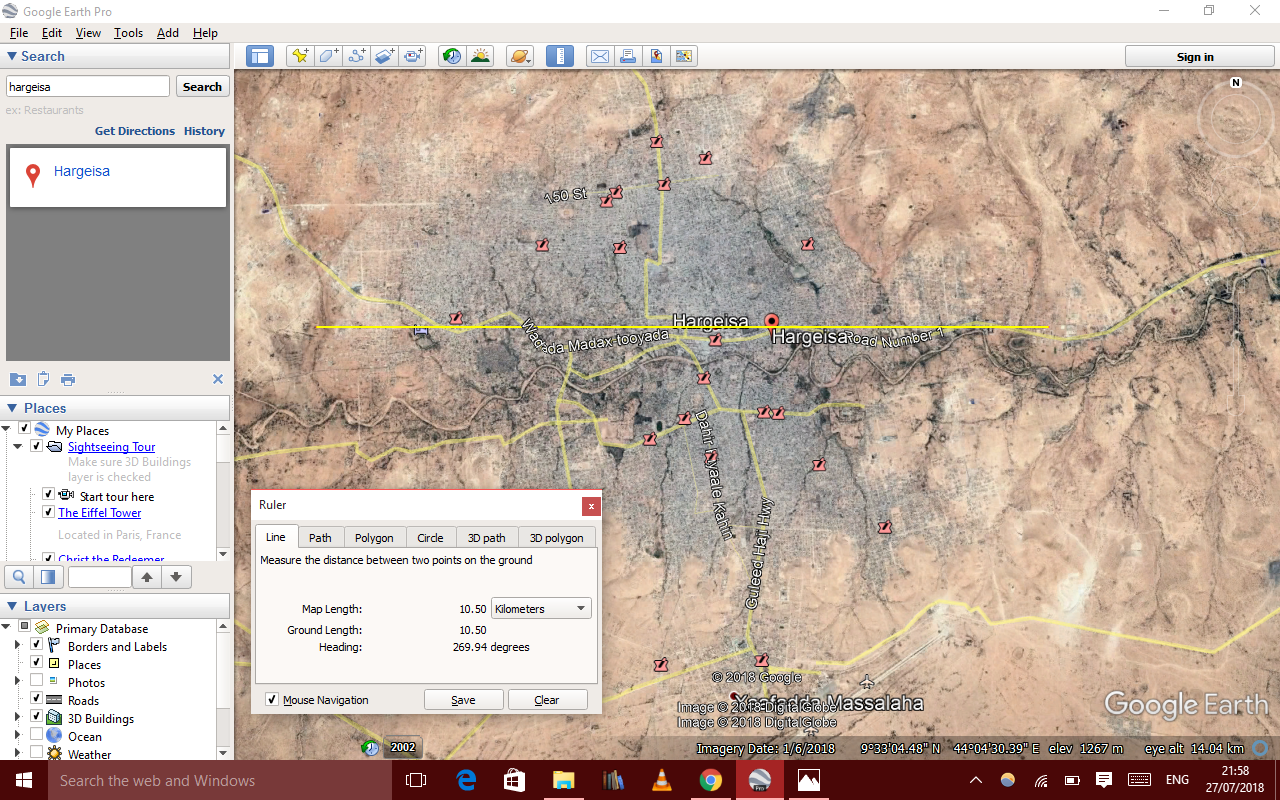
Task: Open the Kilometers unit dropdown
Action: point(541,609)
